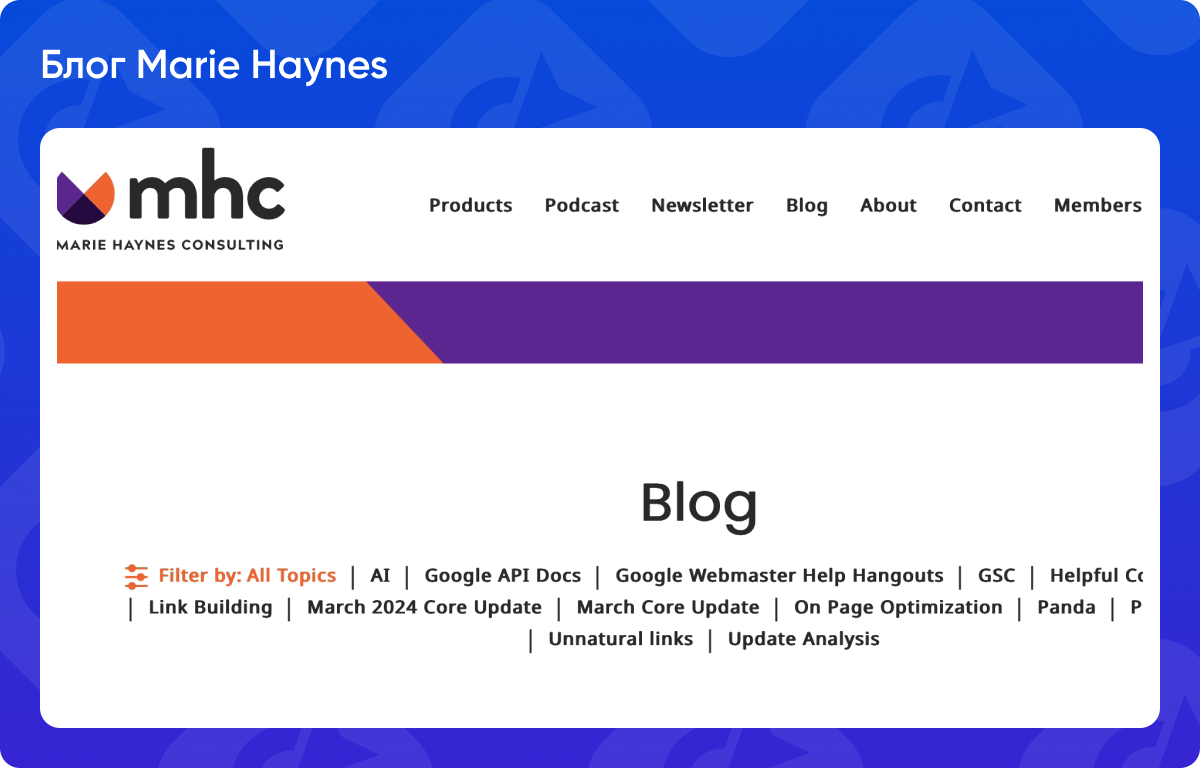Filter by On Page Optimization

point(898,607)
